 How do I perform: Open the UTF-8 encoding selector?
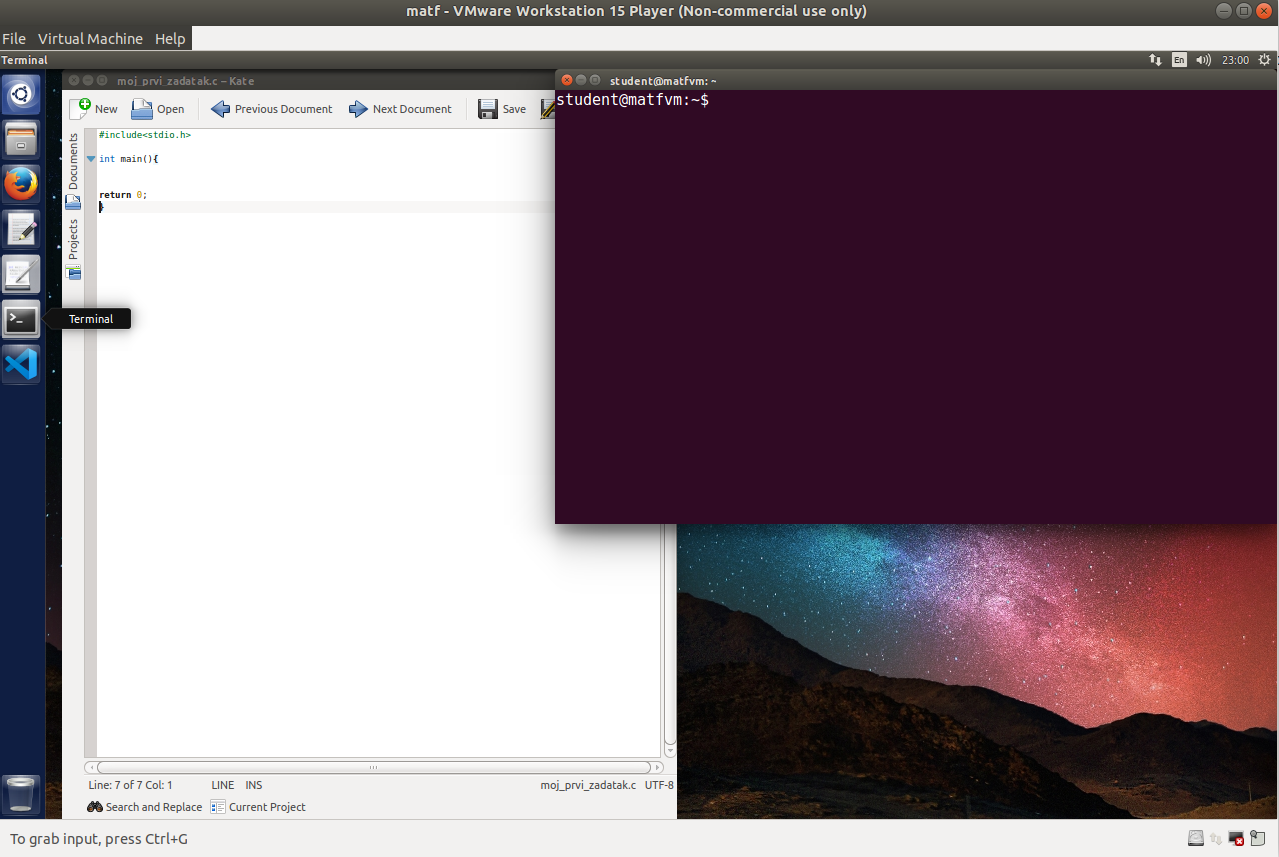[x=659, y=785]
